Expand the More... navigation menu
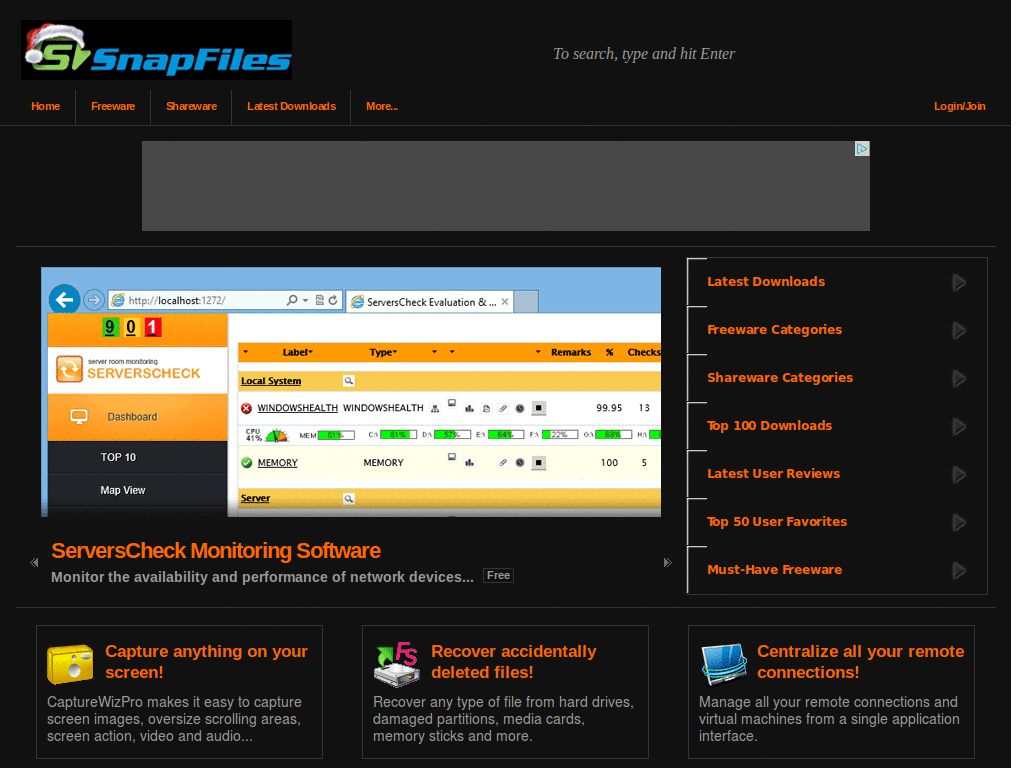This screenshot has height=768, width=1024. point(382,106)
